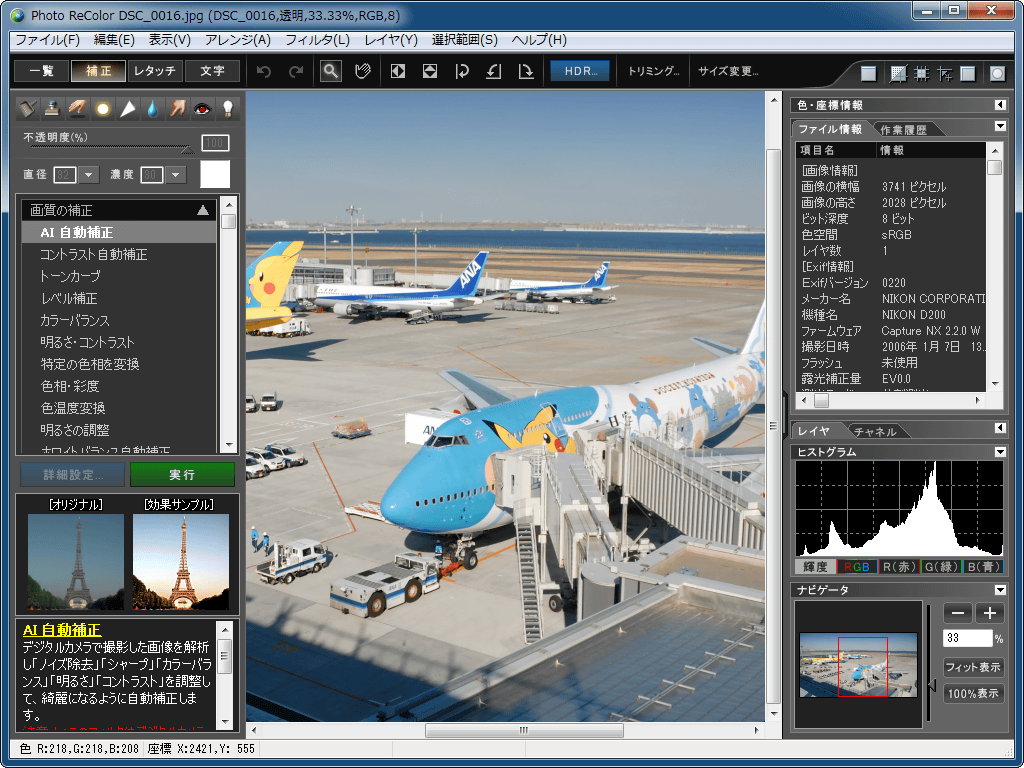This screenshot has height=768, width=1024.
Task: Show R(赤) histogram channel
Action: [x=899, y=567]
